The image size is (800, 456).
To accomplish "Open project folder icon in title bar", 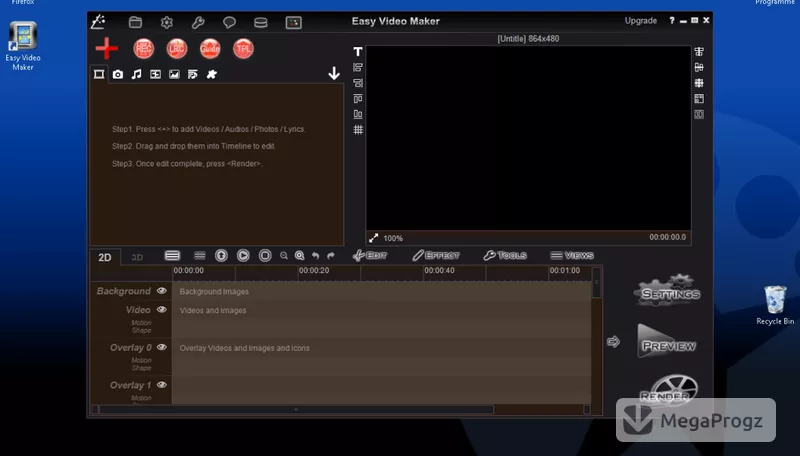I will point(135,22).
